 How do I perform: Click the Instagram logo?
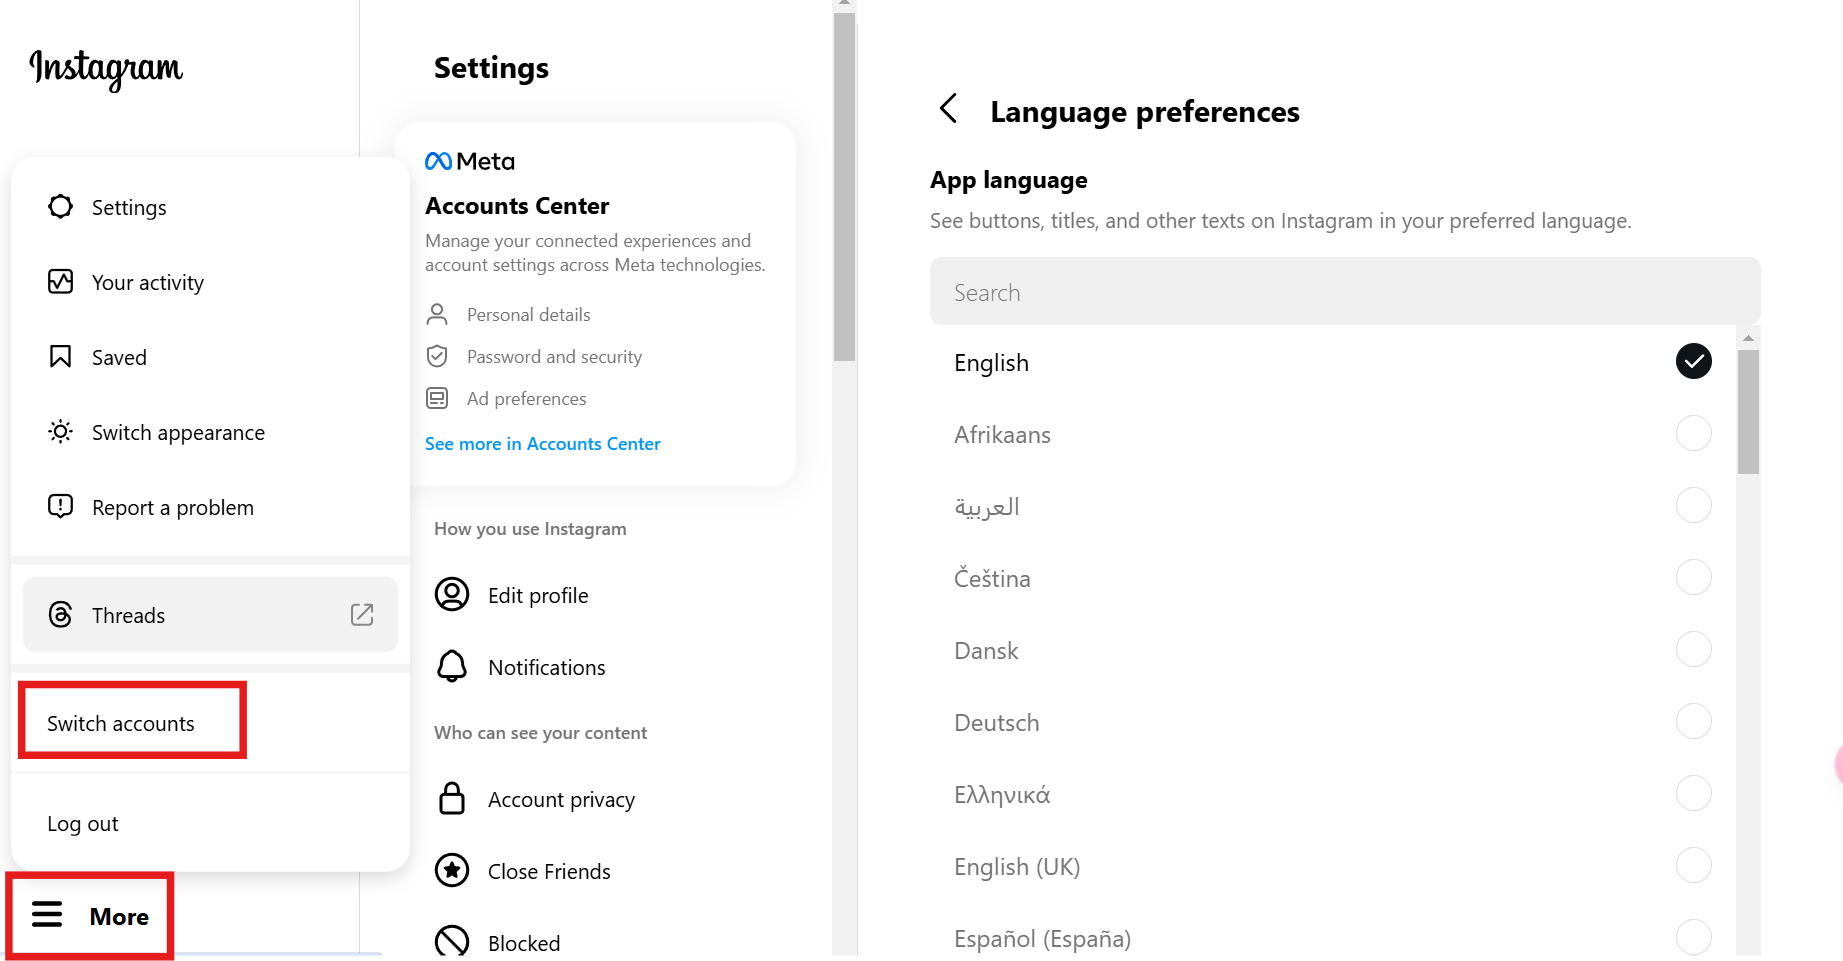(106, 69)
